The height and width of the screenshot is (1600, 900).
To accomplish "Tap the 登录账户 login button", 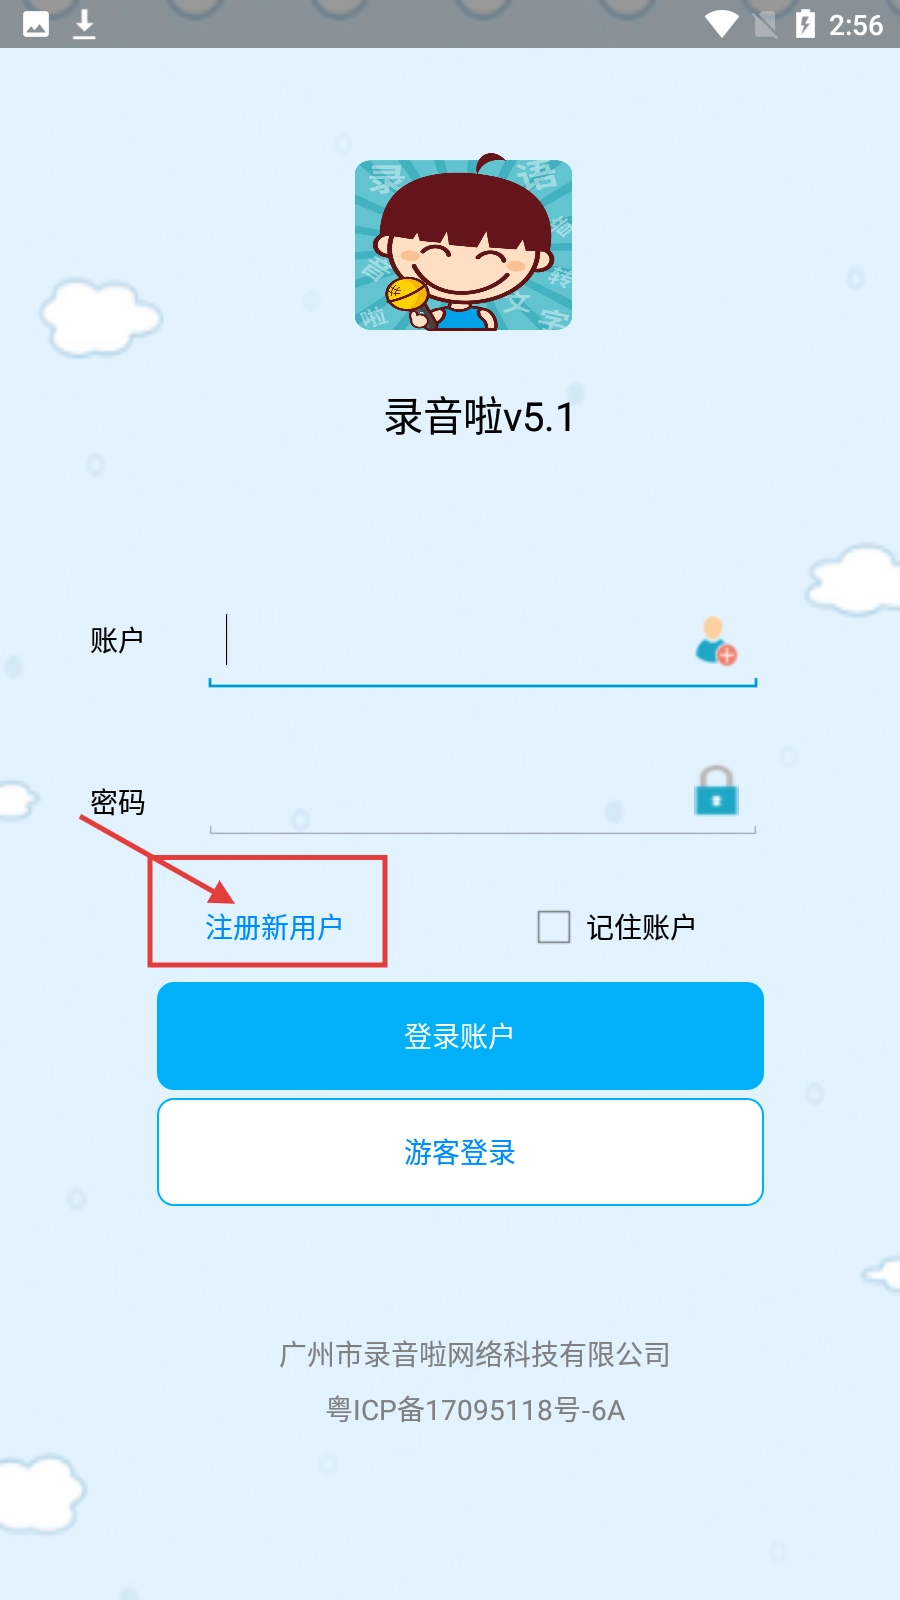I will [460, 1036].
